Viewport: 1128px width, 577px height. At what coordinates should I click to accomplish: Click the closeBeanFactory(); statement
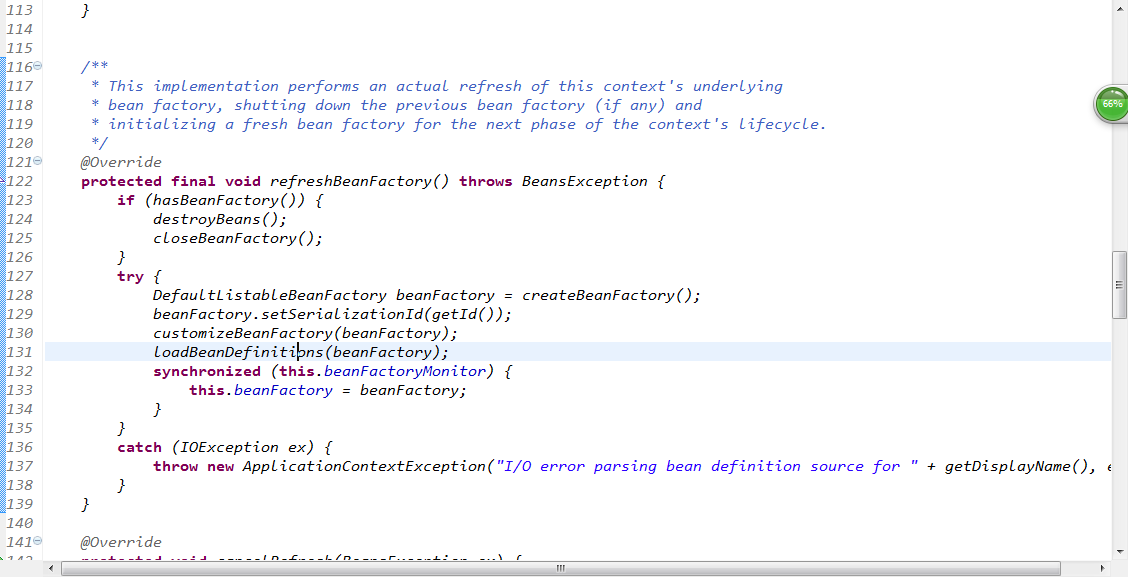pos(237,238)
